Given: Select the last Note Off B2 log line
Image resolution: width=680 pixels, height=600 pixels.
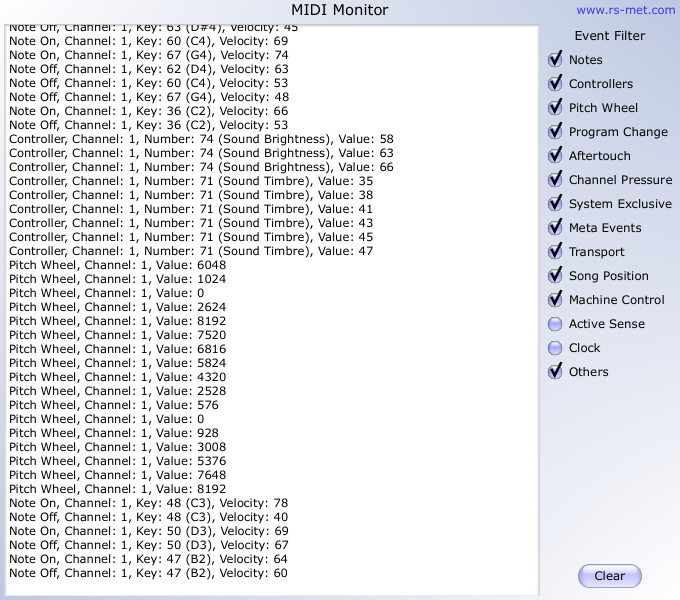Looking at the screenshot, I should pos(148,573).
